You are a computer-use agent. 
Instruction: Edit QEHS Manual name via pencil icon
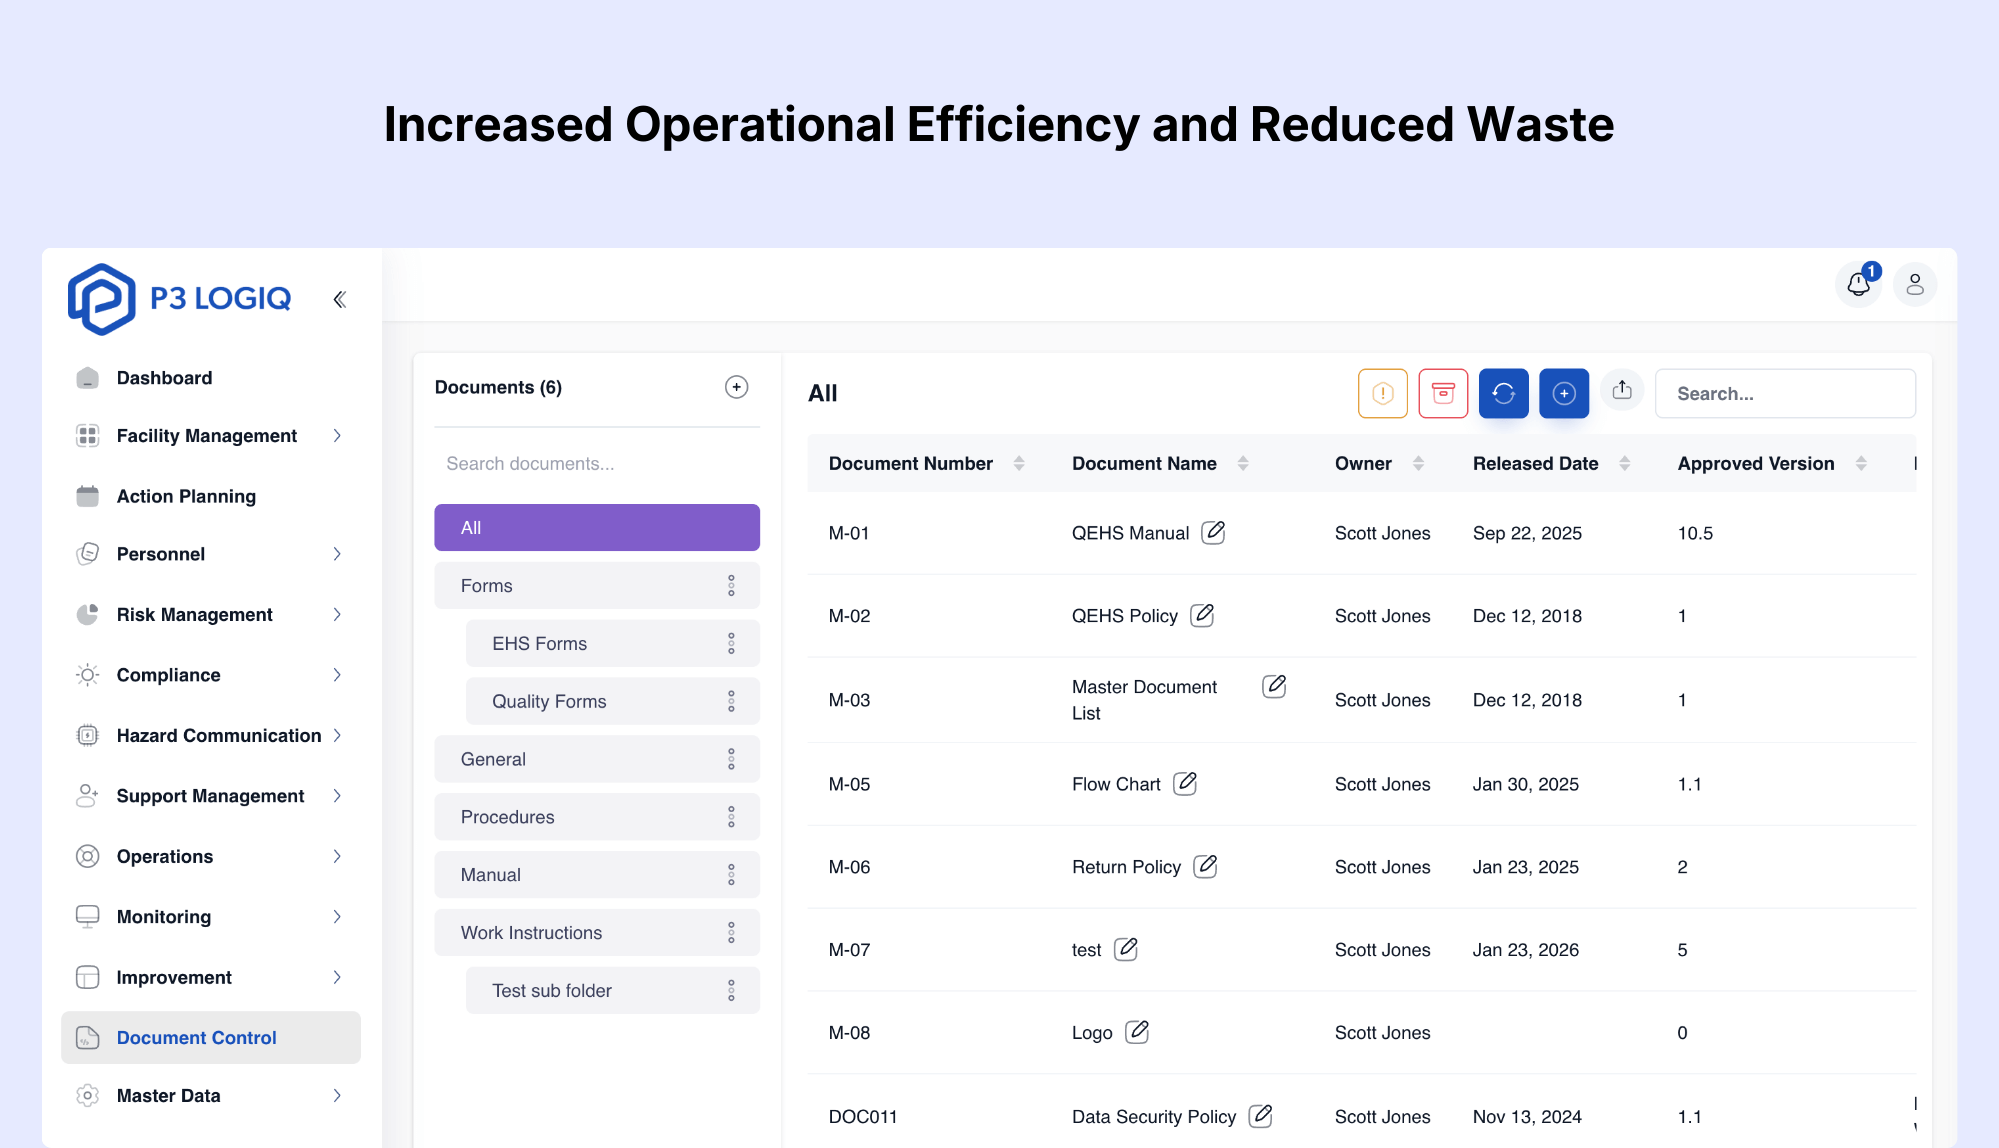click(x=1213, y=533)
